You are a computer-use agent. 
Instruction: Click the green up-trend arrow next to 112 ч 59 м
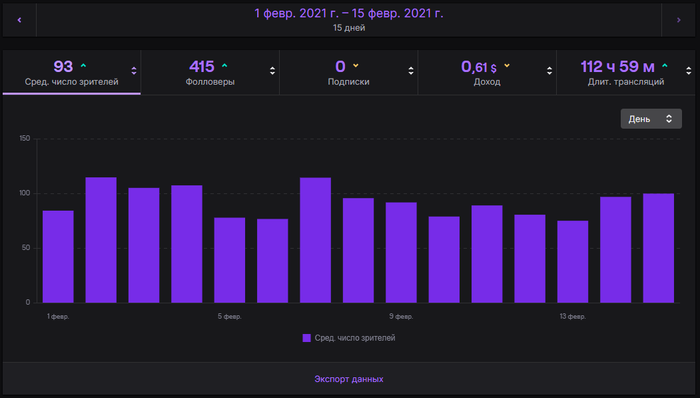pos(665,66)
